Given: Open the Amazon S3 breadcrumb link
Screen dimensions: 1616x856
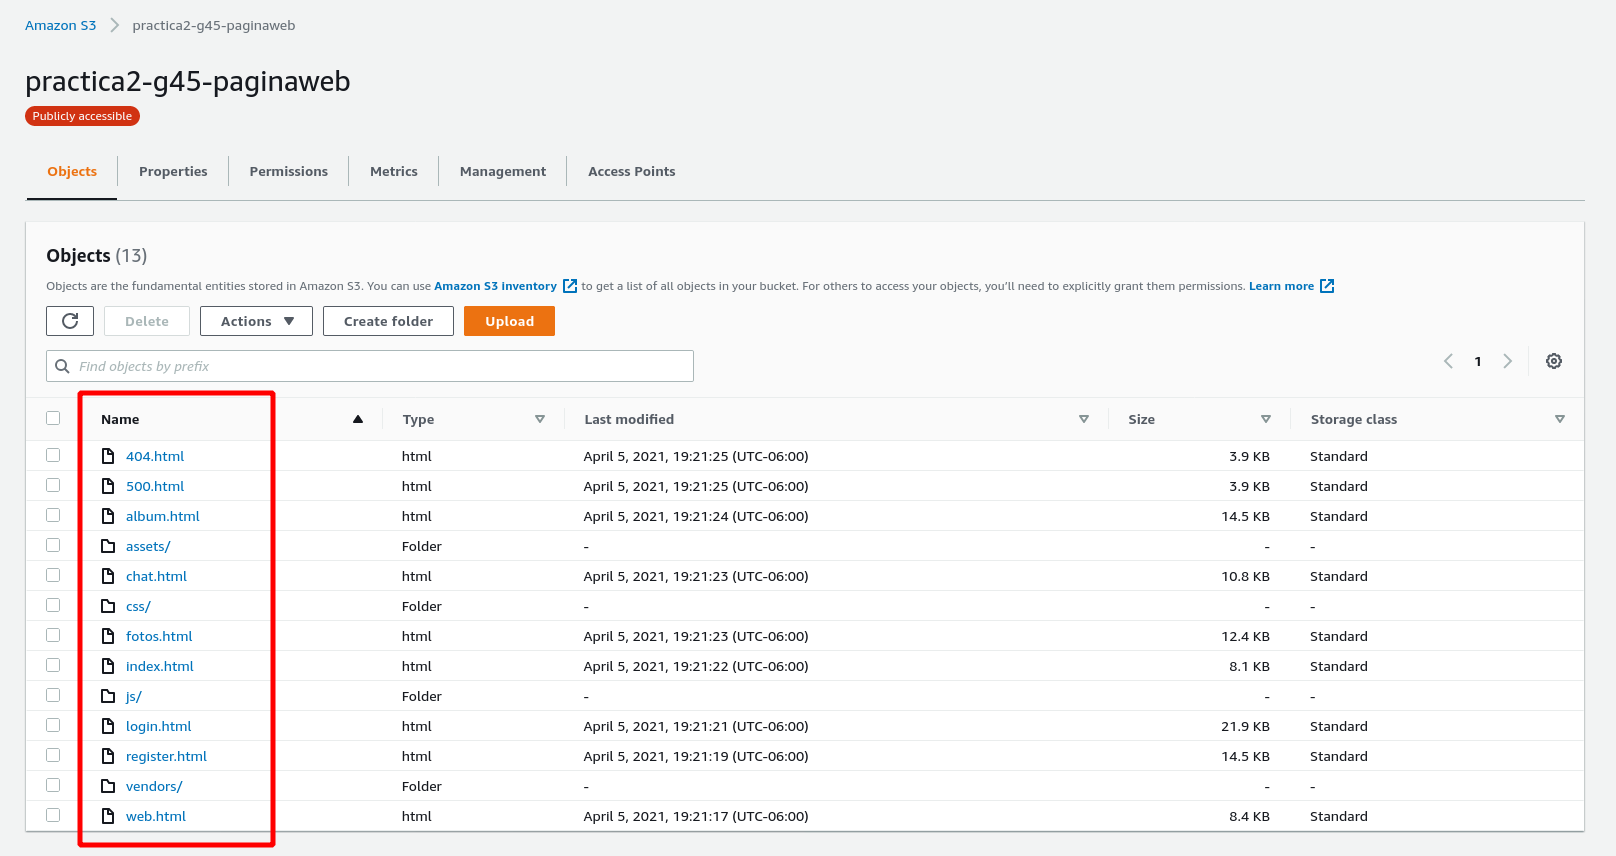Looking at the screenshot, I should click(x=61, y=25).
